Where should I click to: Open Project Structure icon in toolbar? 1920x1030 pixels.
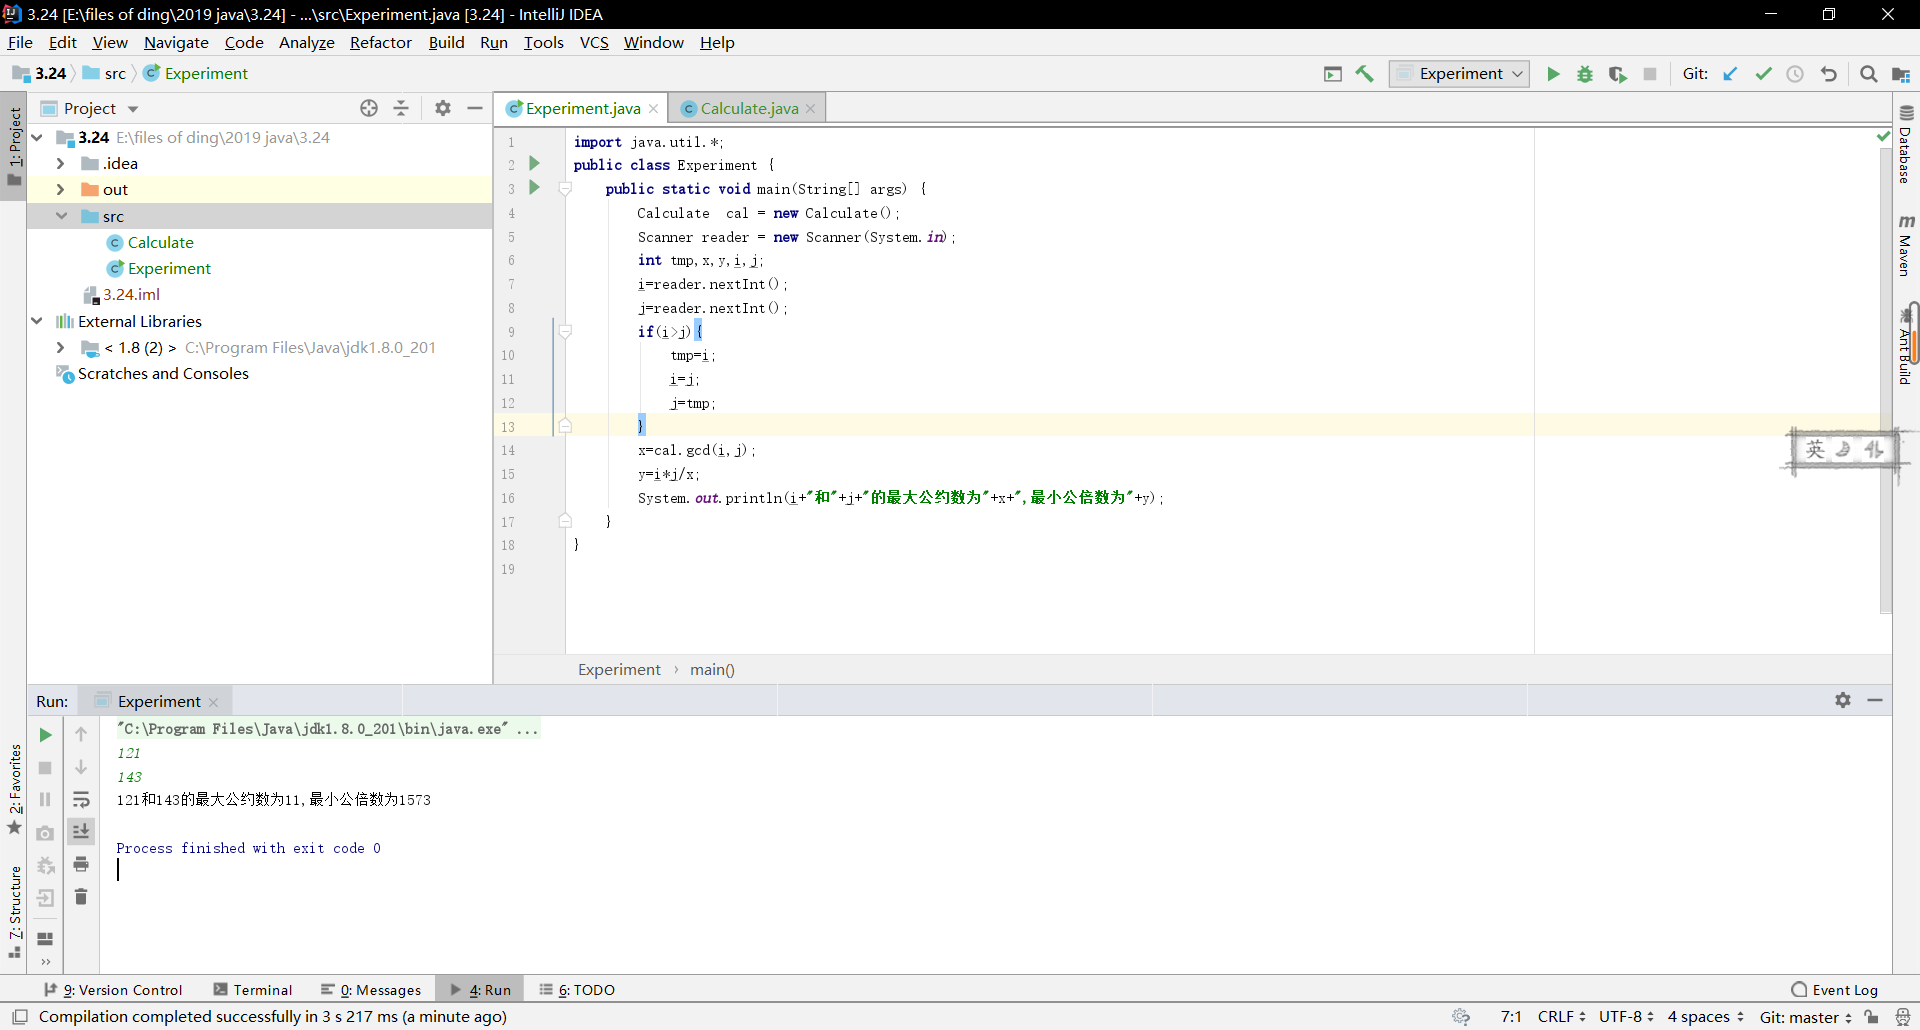[1901, 74]
